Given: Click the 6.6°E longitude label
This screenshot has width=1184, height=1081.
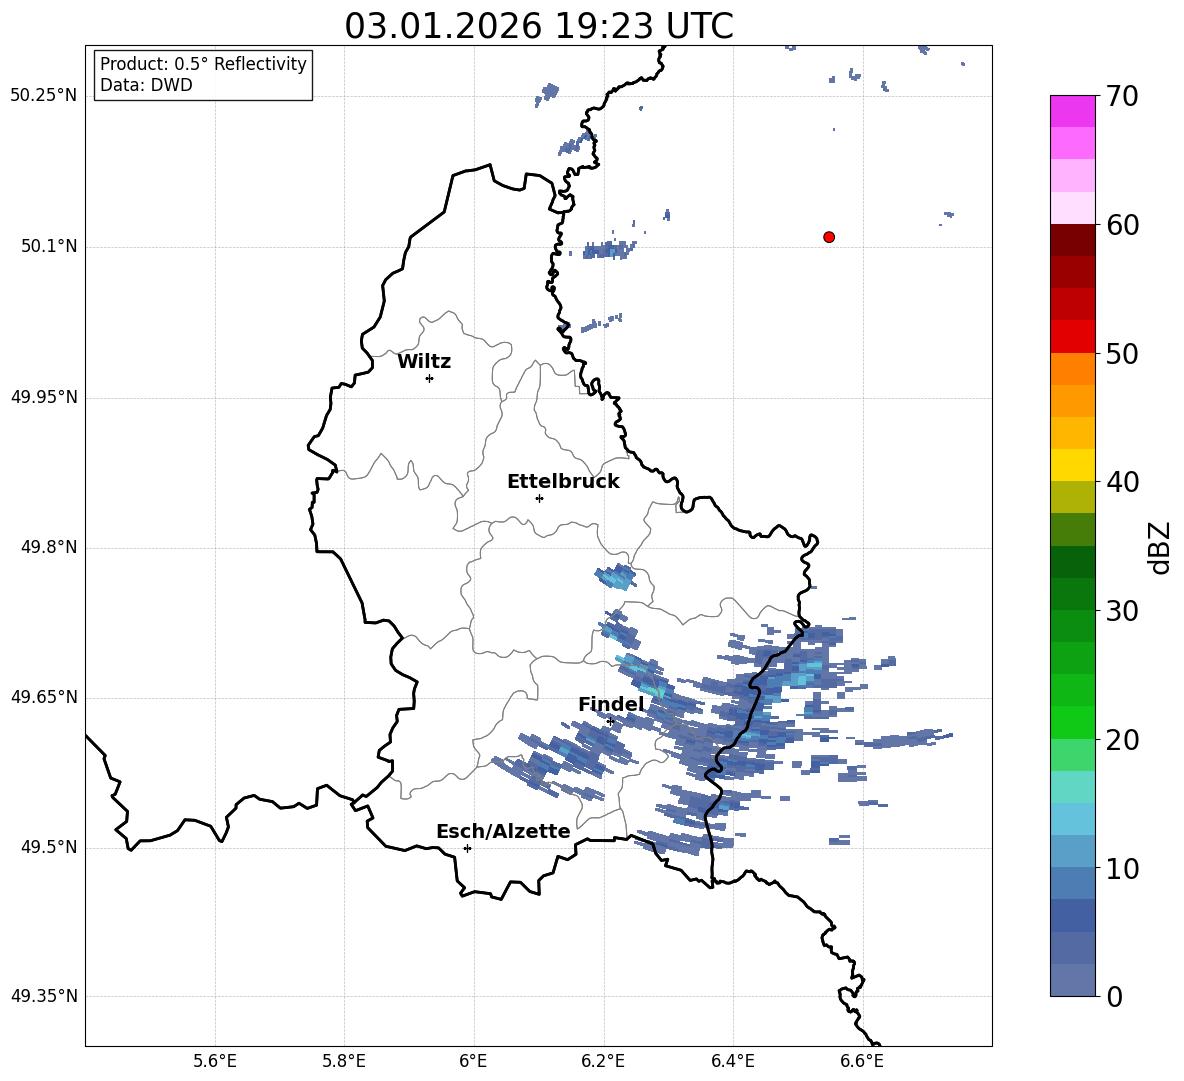Looking at the screenshot, I should pos(862,1061).
